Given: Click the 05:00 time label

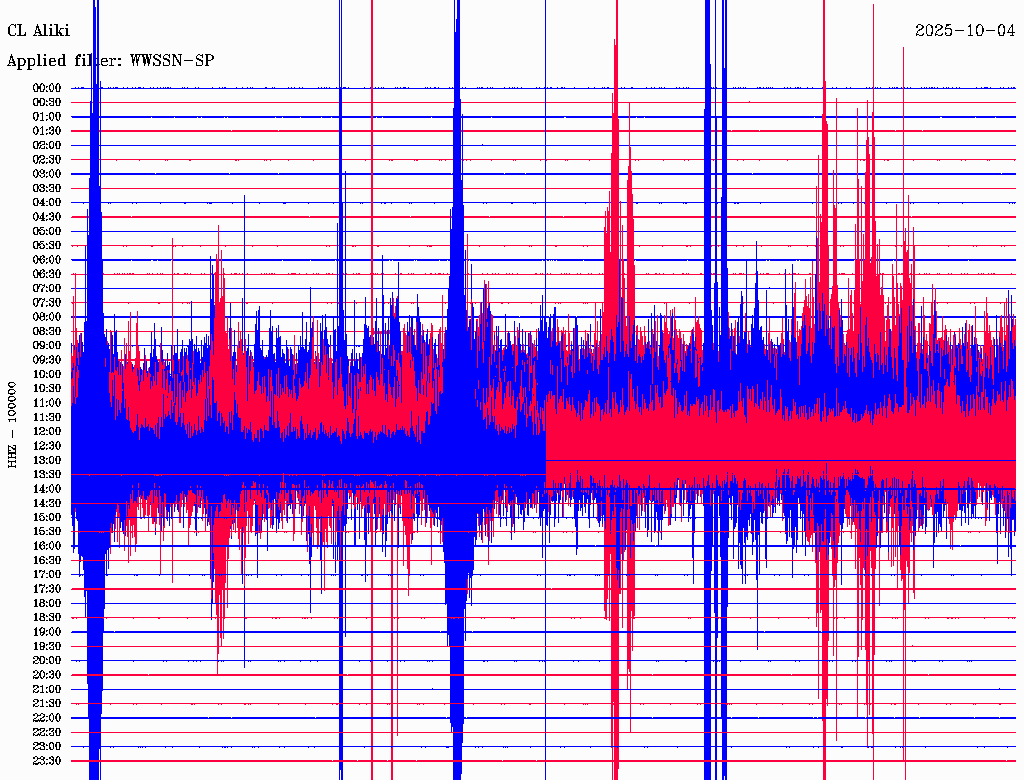Looking at the screenshot, I should click(47, 231).
